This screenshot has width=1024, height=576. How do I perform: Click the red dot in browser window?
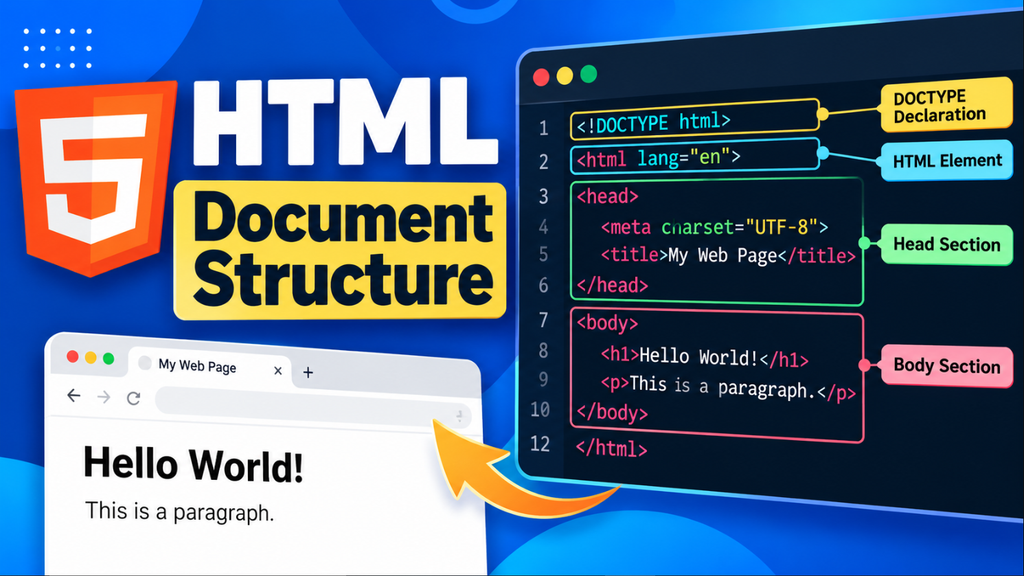click(72, 356)
